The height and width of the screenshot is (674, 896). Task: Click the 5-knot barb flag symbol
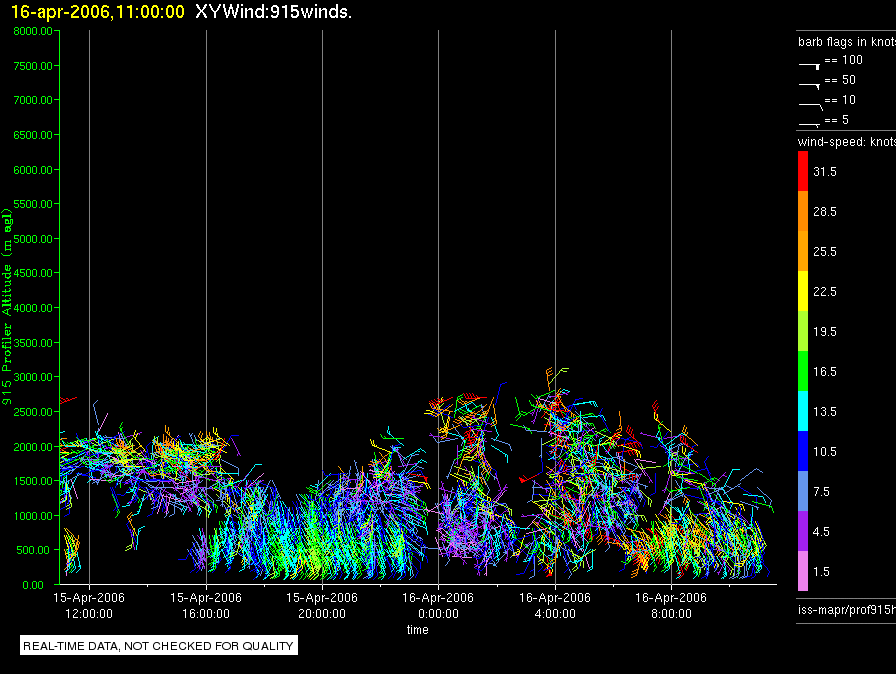810,125
